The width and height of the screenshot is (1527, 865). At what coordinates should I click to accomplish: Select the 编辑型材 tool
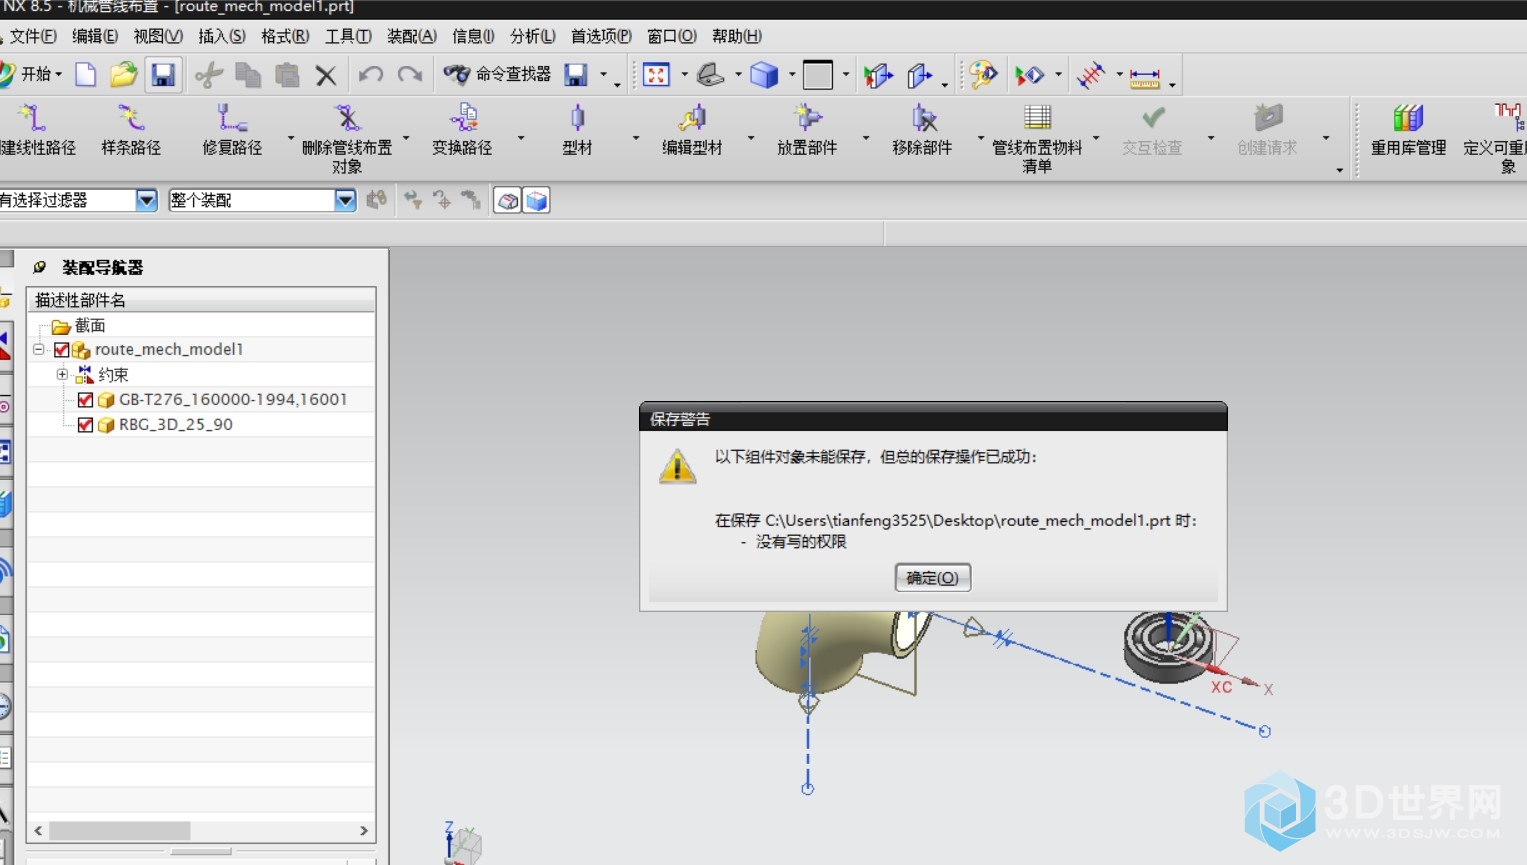pyautogui.click(x=692, y=131)
